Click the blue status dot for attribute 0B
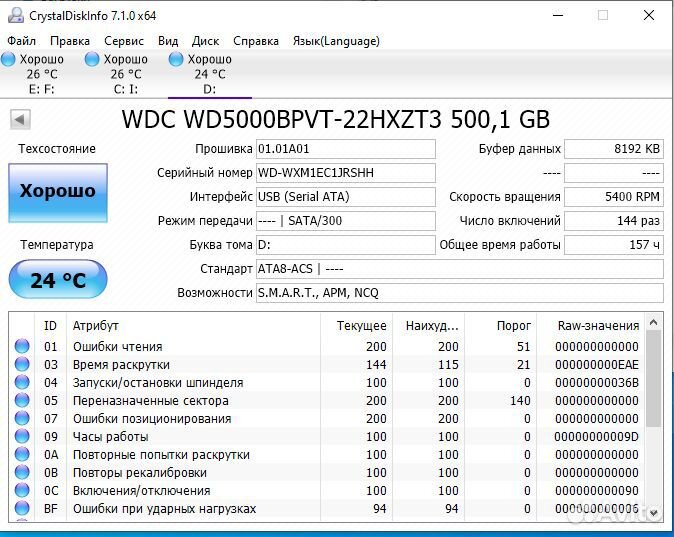Image resolution: width=674 pixels, height=537 pixels. coord(22,473)
